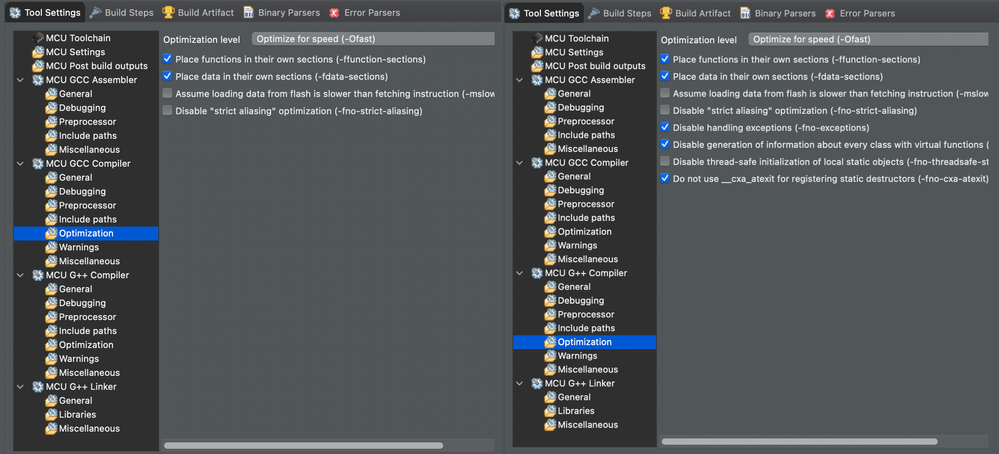999x454 pixels.
Task: Click Error Parsers red icon, left window
Action: pyautogui.click(x=334, y=13)
